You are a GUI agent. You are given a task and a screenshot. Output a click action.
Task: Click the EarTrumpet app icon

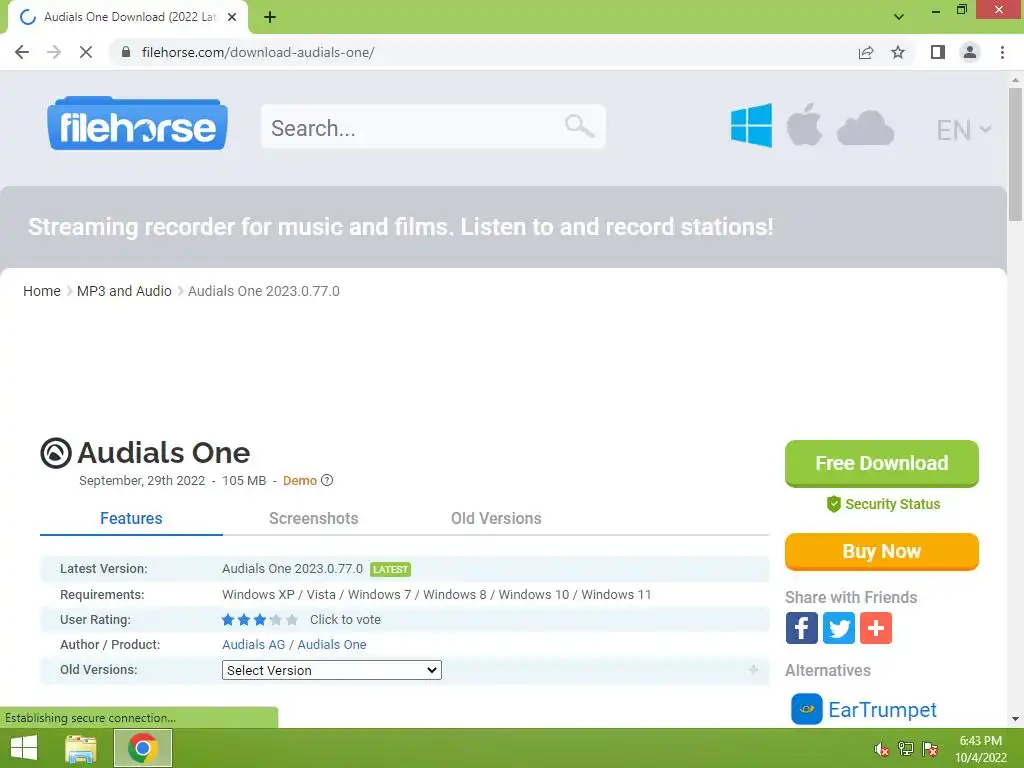(807, 709)
